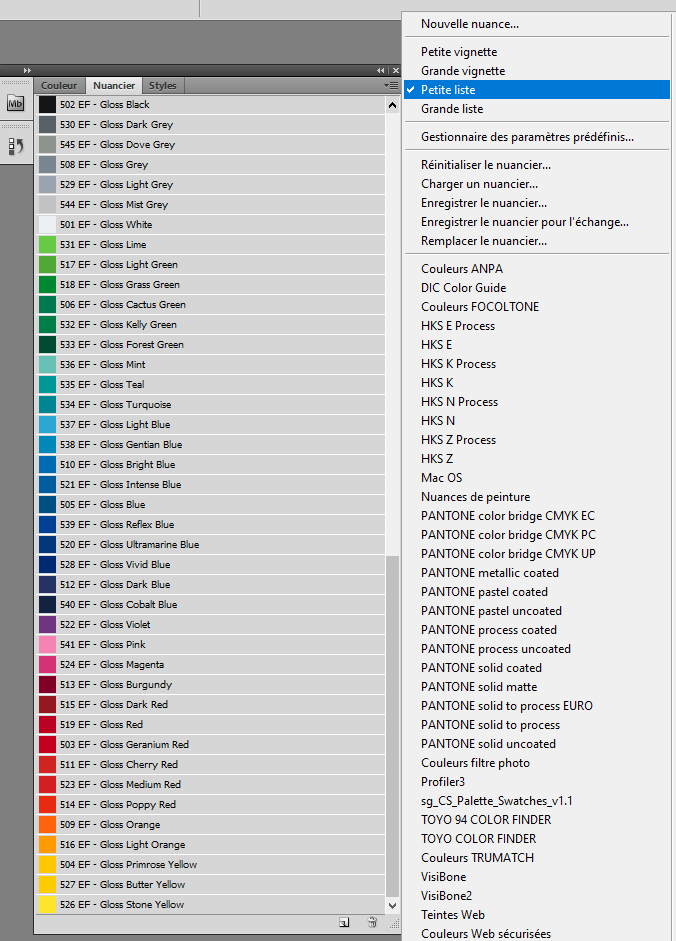
Task: Pick the 526 EF Gloss Stone Yellow swatch
Action: (47, 904)
